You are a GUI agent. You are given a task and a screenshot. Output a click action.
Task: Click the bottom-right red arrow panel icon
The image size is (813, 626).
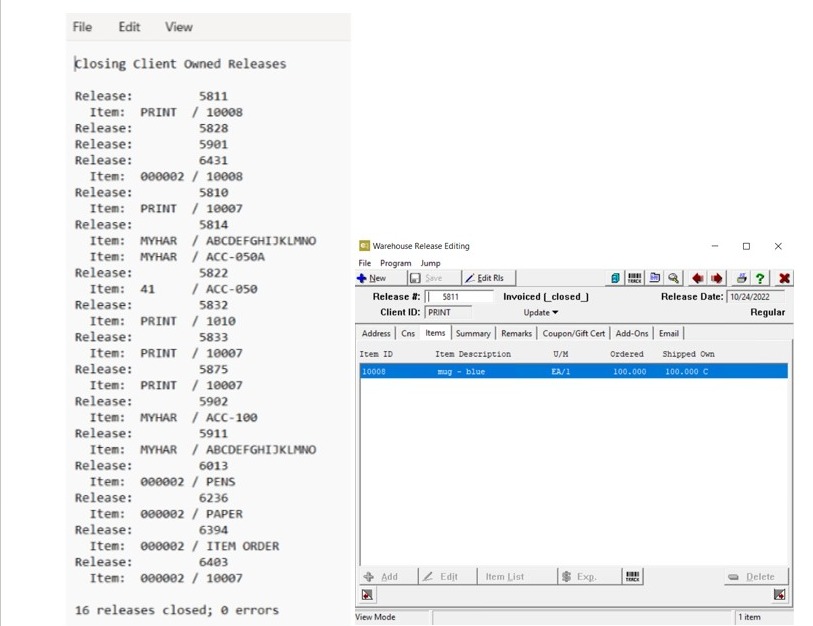(x=779, y=595)
